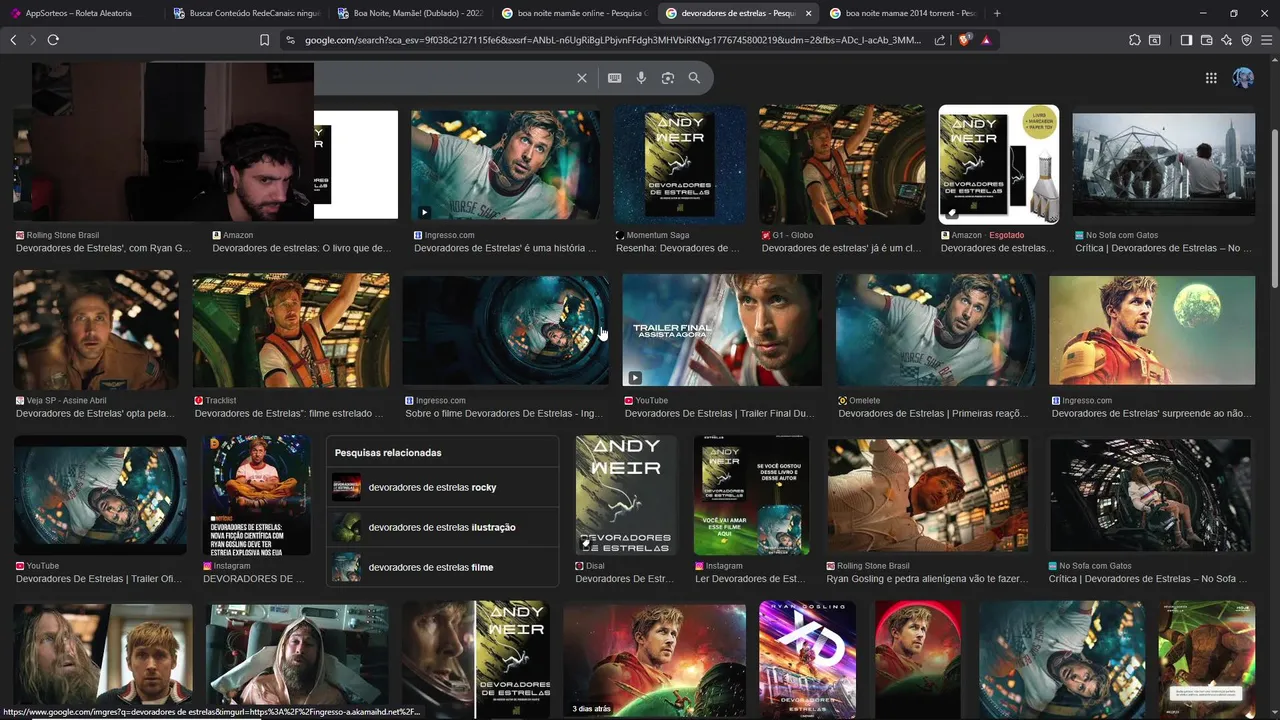
Task: Switch to boa noite mamae 2014 torrent tab
Action: point(901,13)
